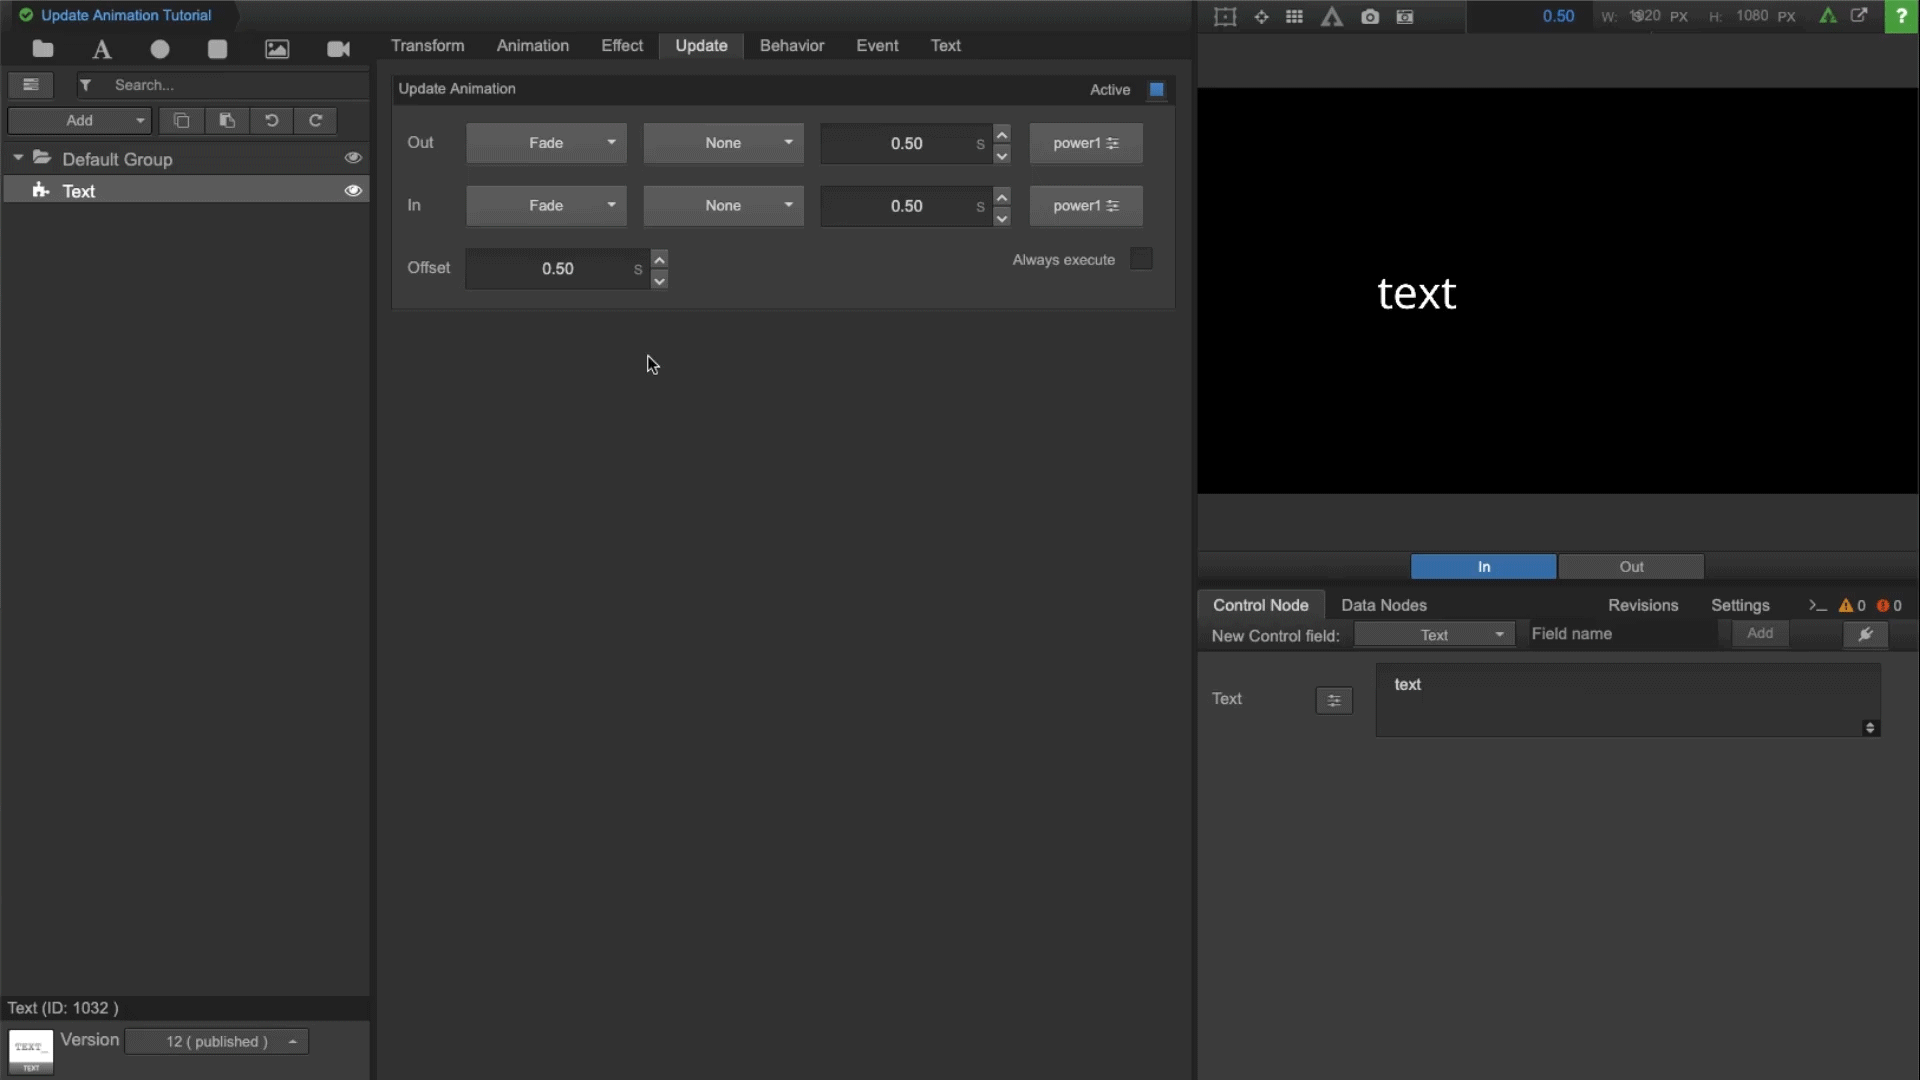This screenshot has width=1920, height=1080.
Task: Click the text 'A' tool icon
Action: coord(102,49)
